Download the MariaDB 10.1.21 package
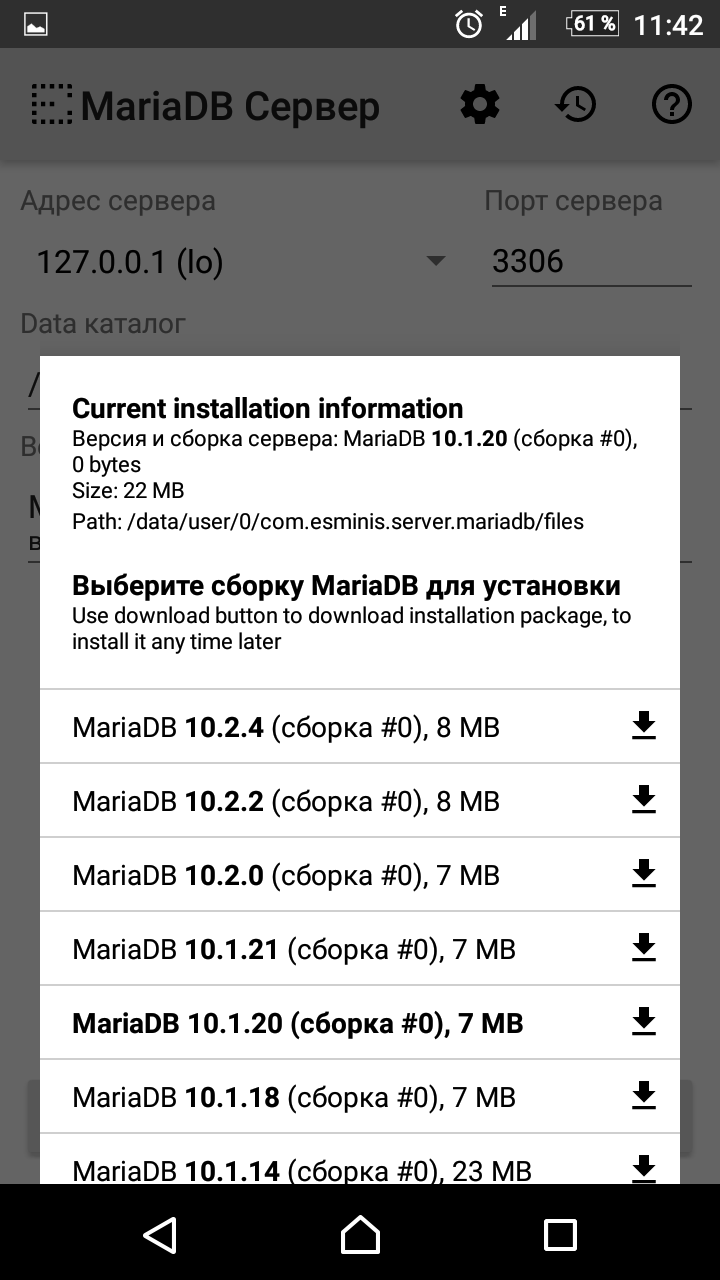The image size is (720, 1280). [644, 948]
